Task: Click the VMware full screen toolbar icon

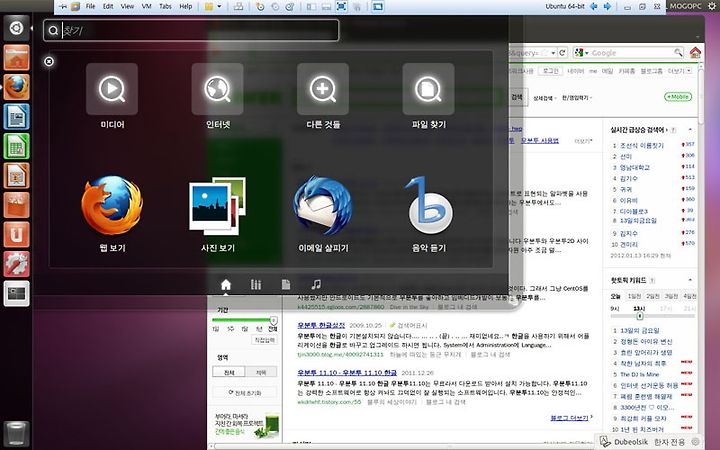Action: click(341, 6)
